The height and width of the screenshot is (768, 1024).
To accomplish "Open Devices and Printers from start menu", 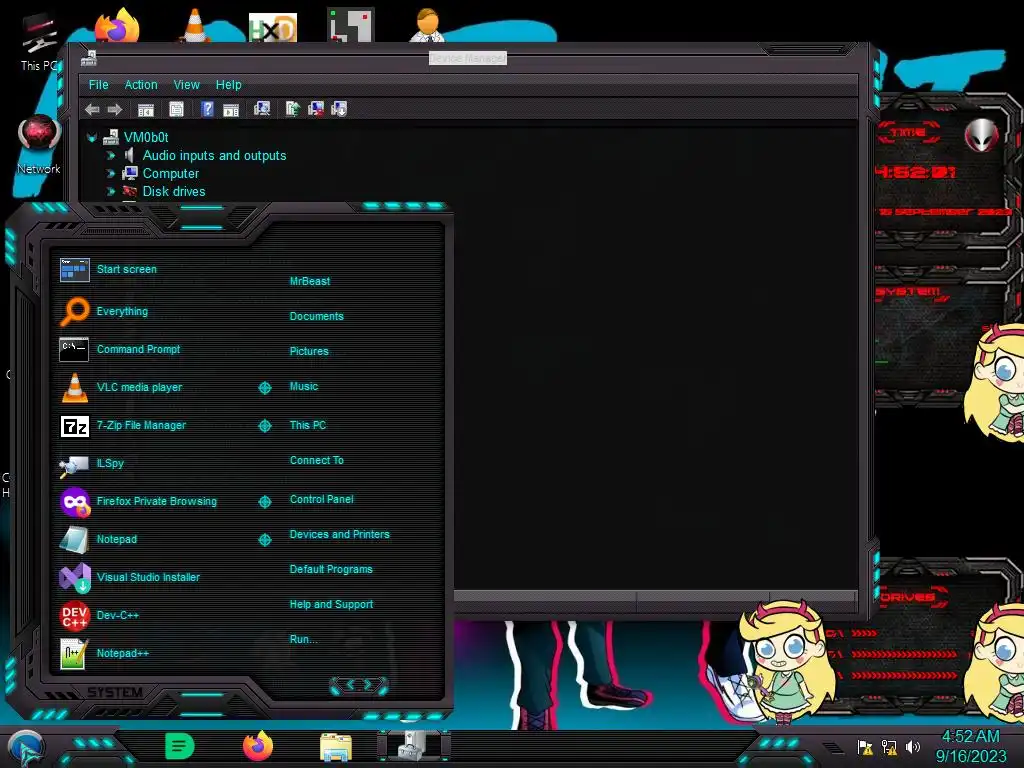I will (340, 534).
